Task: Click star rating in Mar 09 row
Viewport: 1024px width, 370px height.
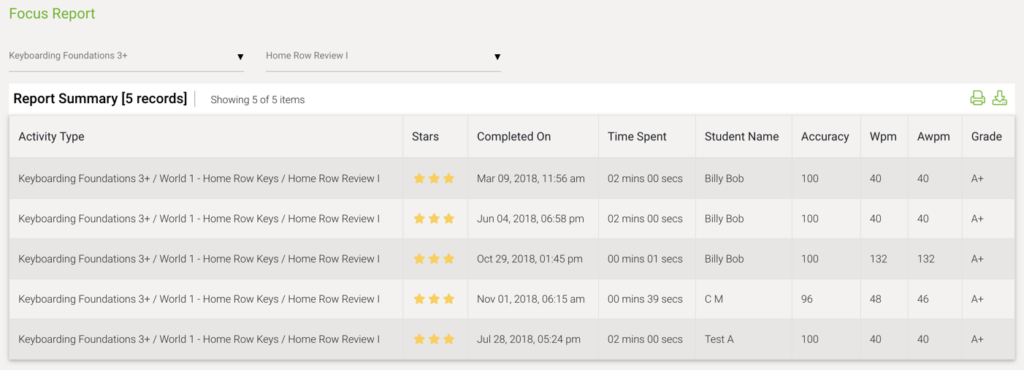Action: 434,178
